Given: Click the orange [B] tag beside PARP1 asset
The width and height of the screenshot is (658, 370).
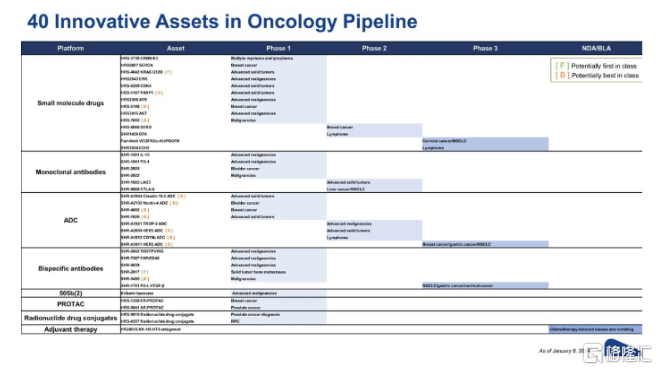Looking at the screenshot, I should pos(159,93).
